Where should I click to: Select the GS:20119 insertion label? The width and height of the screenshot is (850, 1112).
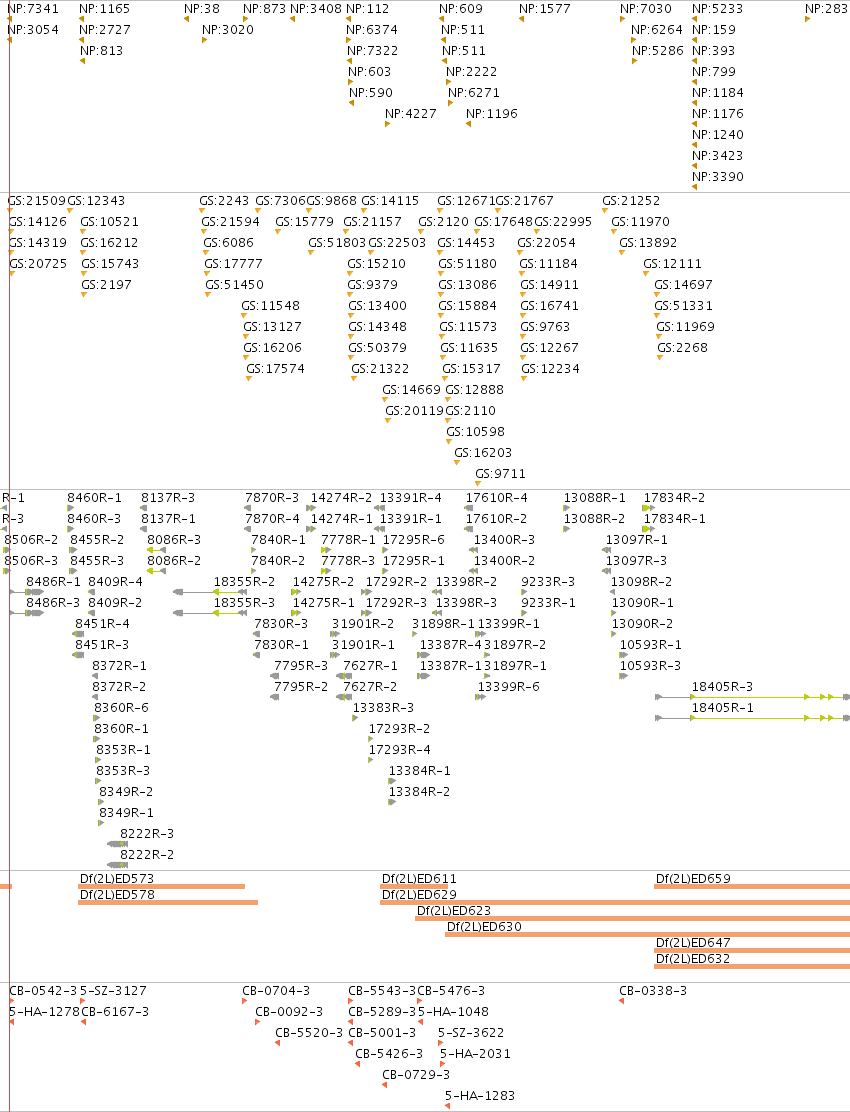[x=414, y=411]
